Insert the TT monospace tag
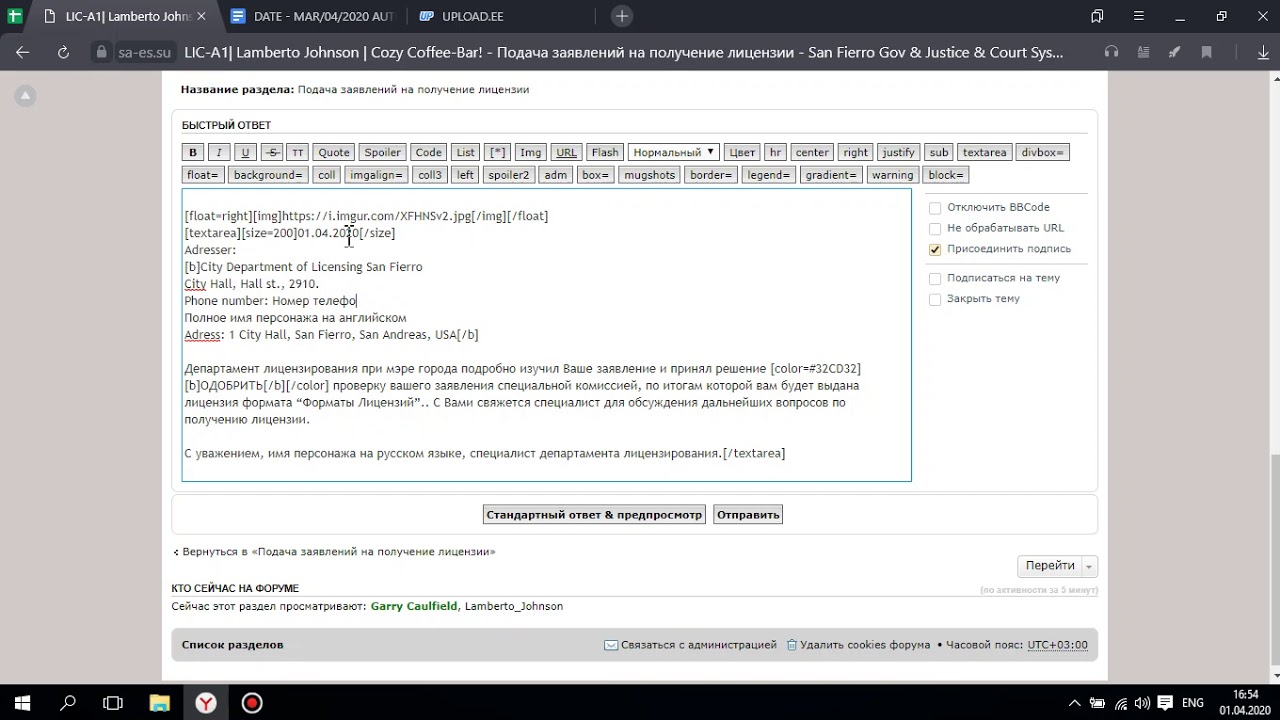Image resolution: width=1280 pixels, height=720 pixels. pos(297,152)
